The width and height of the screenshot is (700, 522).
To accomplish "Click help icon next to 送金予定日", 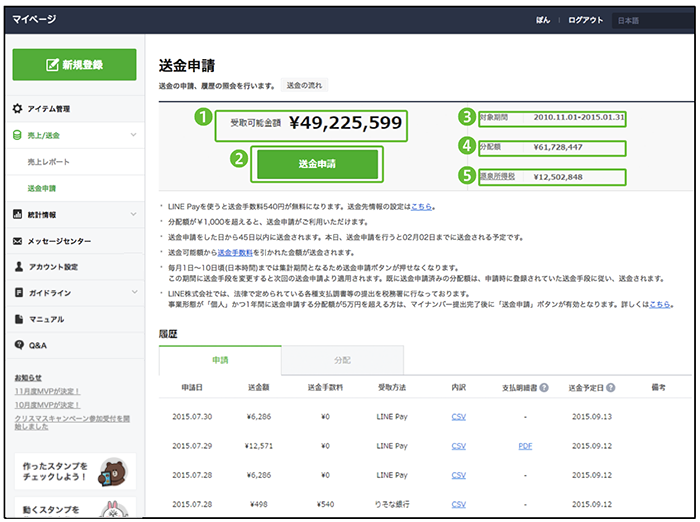I will pyautogui.click(x=610, y=388).
